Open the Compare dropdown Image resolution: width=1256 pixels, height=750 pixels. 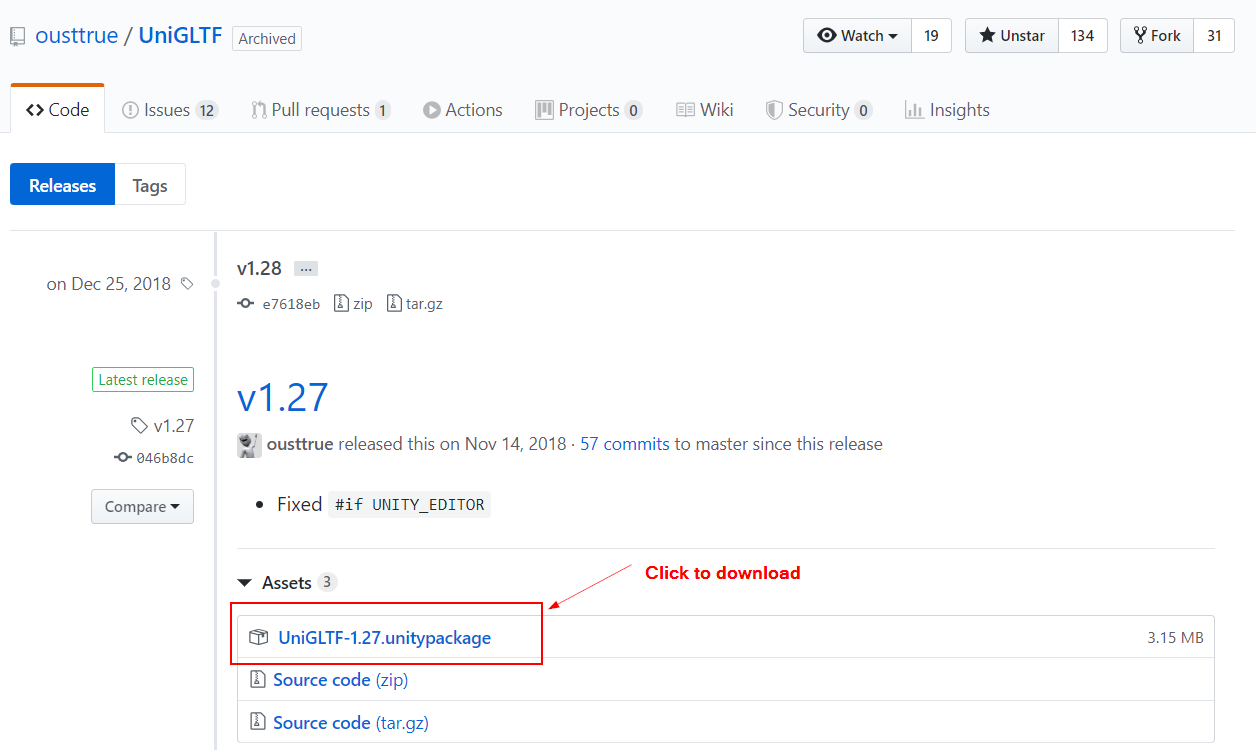pyautogui.click(x=142, y=507)
